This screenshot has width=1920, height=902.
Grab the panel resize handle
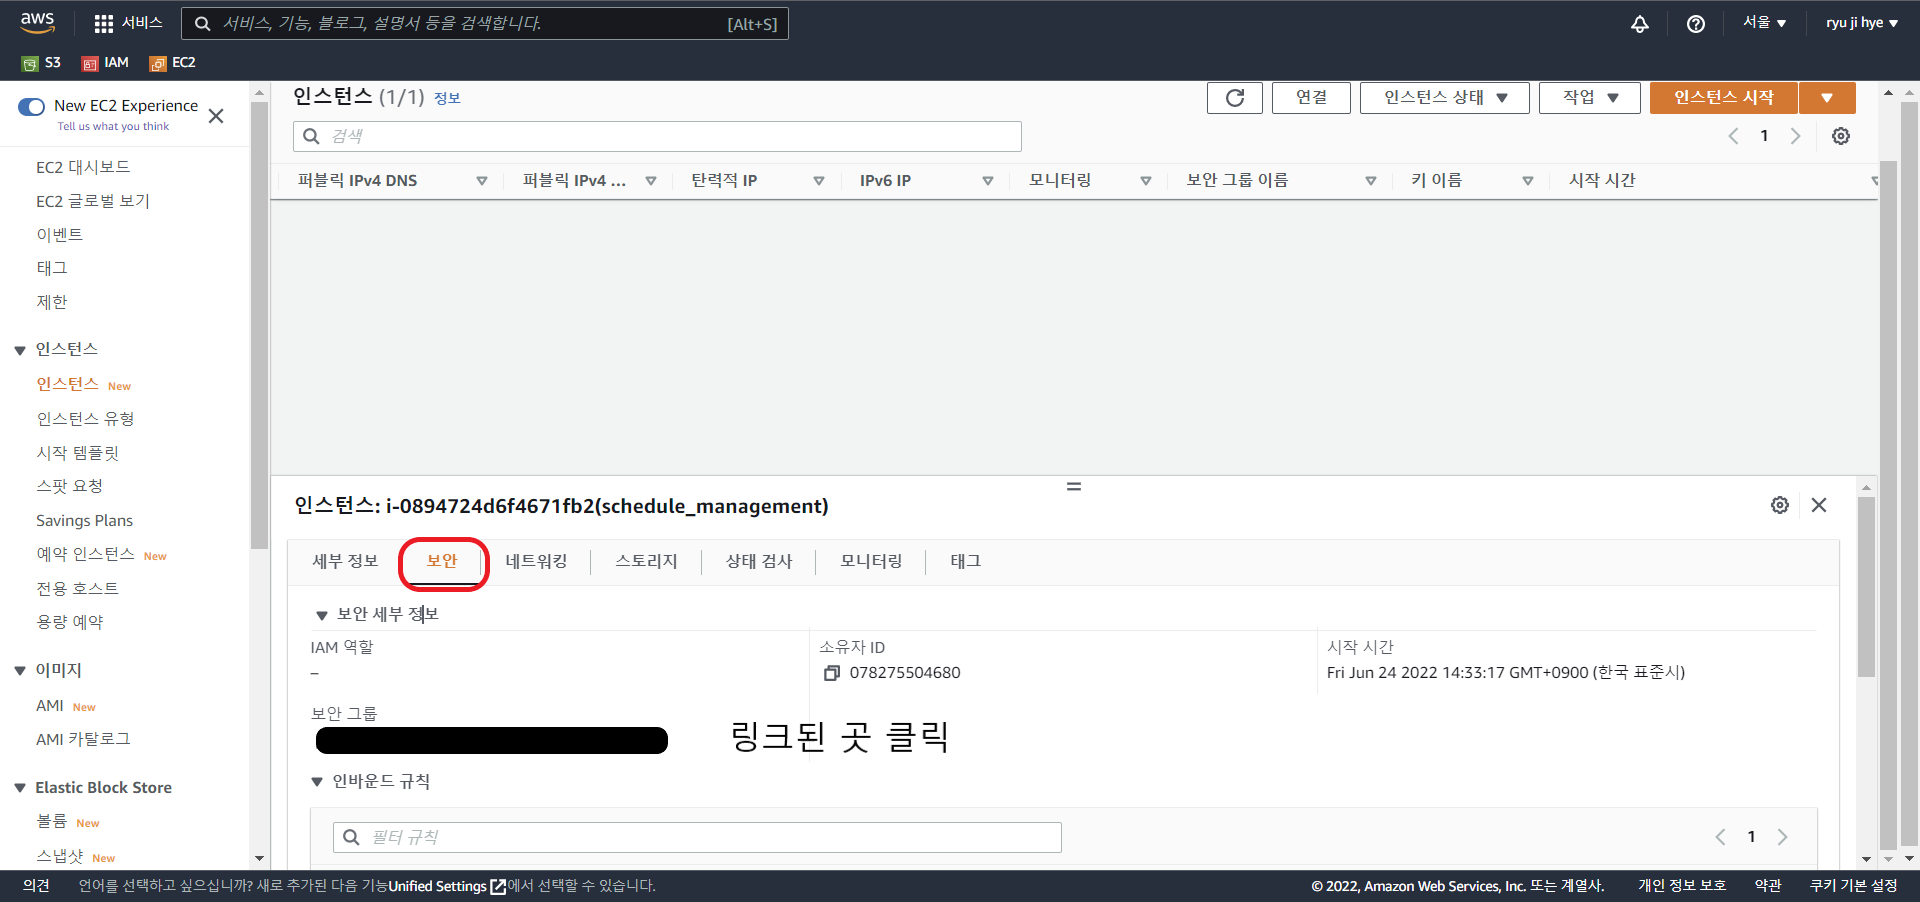point(1074,487)
